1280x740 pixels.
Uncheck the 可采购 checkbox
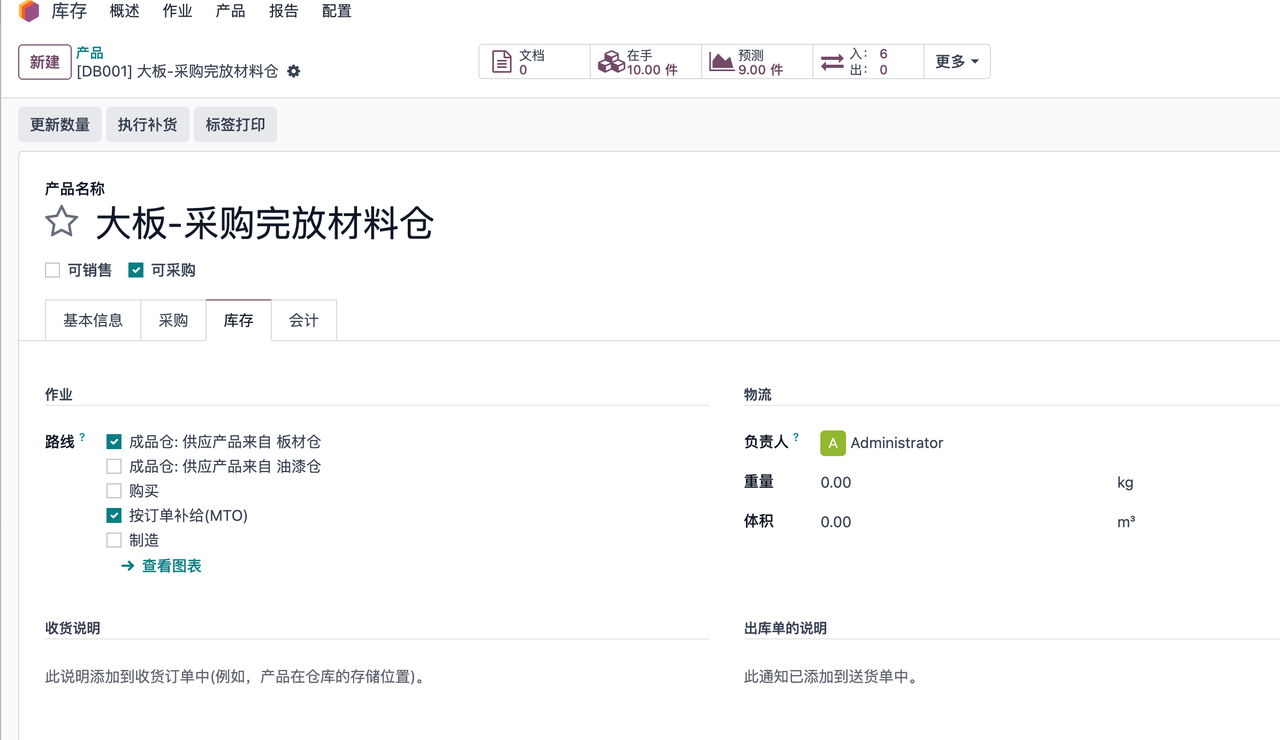136,270
